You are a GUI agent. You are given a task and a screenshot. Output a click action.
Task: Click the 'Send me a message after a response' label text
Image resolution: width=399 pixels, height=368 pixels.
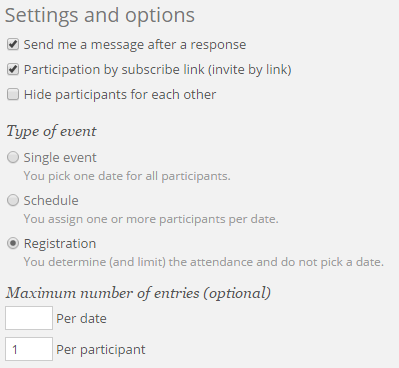[x=135, y=45]
